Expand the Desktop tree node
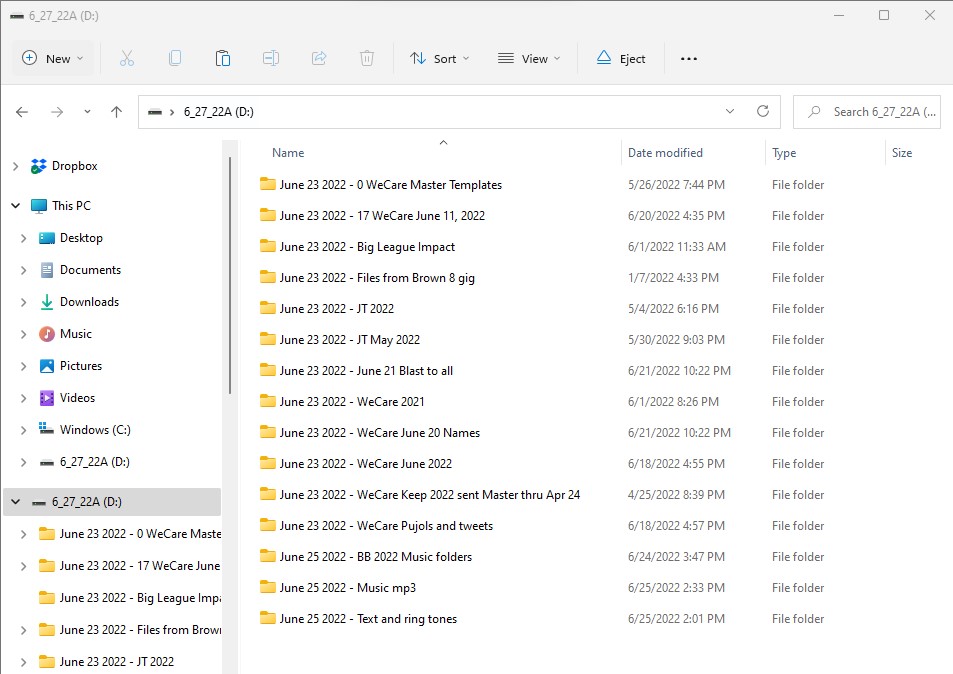 pos(24,238)
